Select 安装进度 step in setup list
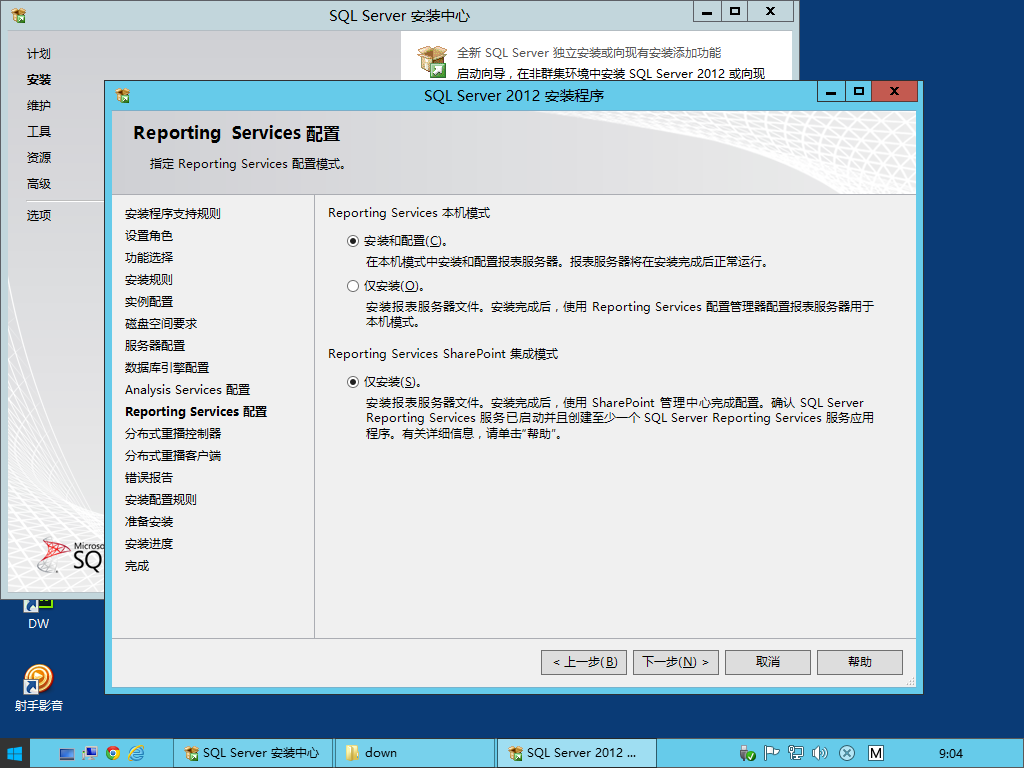 click(148, 543)
